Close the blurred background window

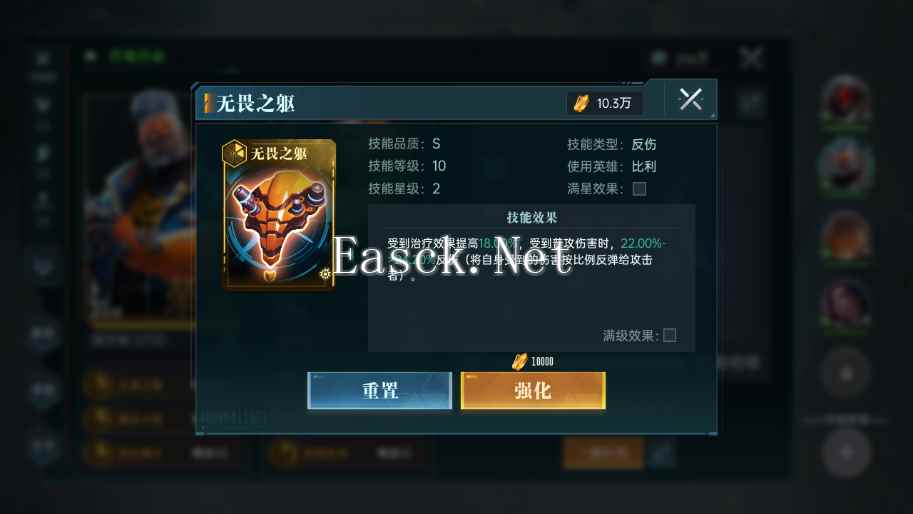click(751, 58)
